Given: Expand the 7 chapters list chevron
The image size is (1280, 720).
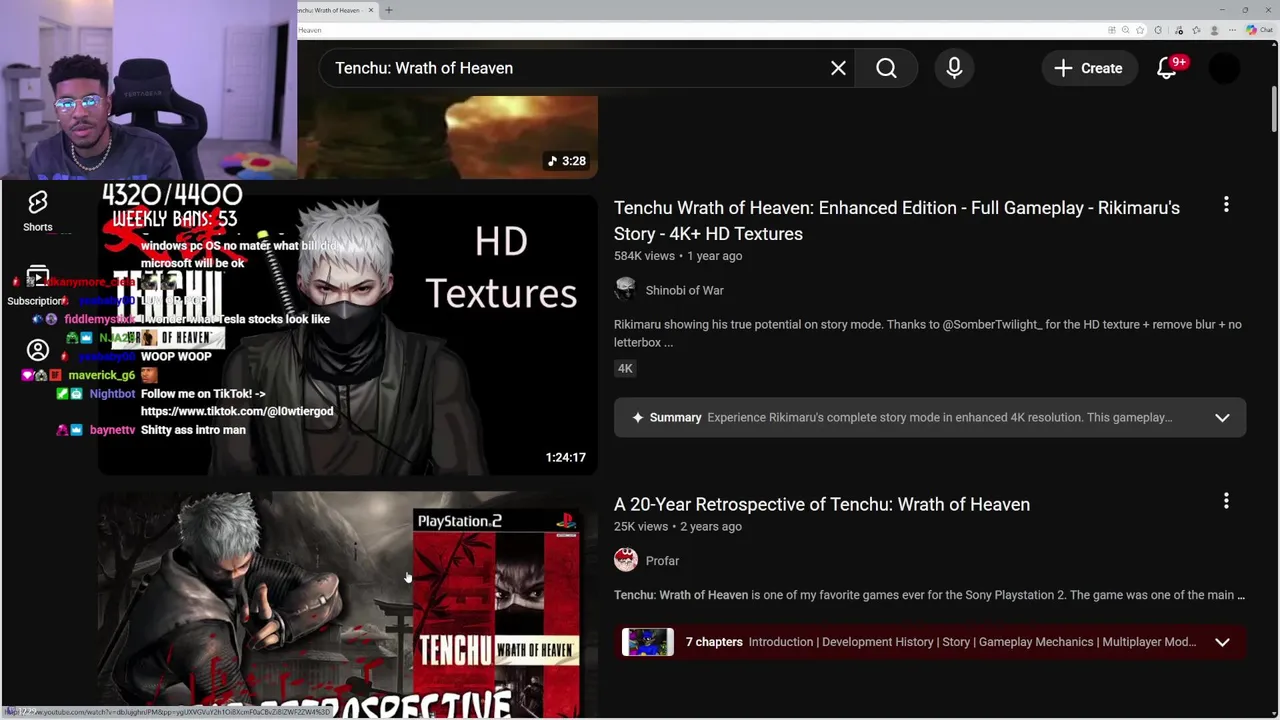Looking at the screenshot, I should tap(1222, 642).
